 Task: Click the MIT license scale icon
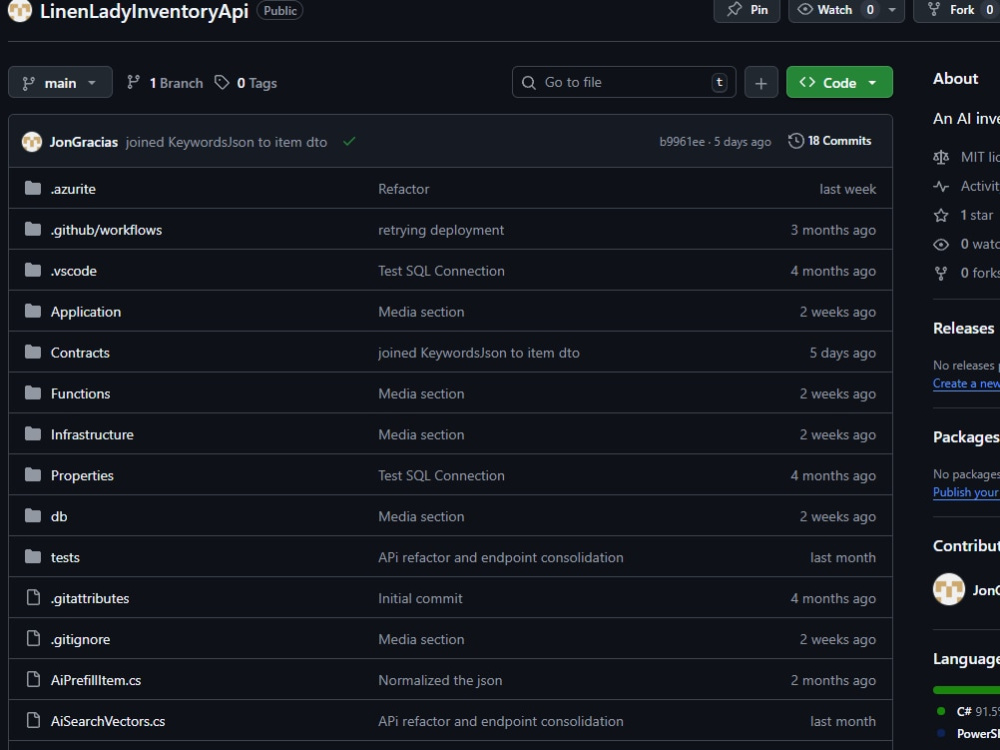(941, 157)
